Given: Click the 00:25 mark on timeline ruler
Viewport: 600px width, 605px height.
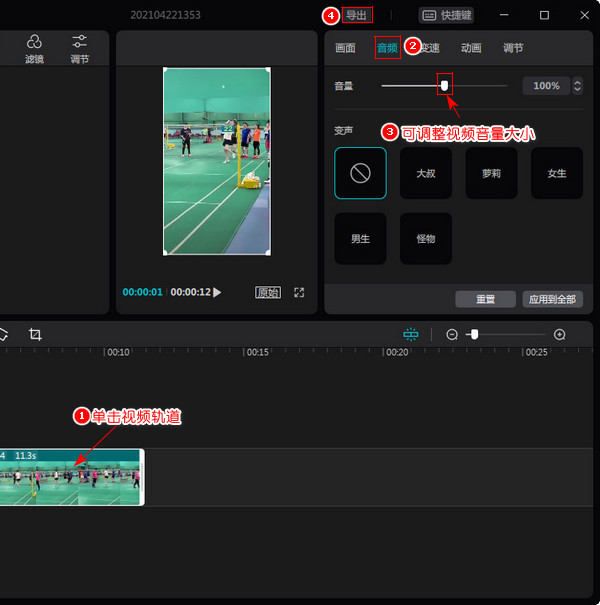Looking at the screenshot, I should tap(536, 352).
